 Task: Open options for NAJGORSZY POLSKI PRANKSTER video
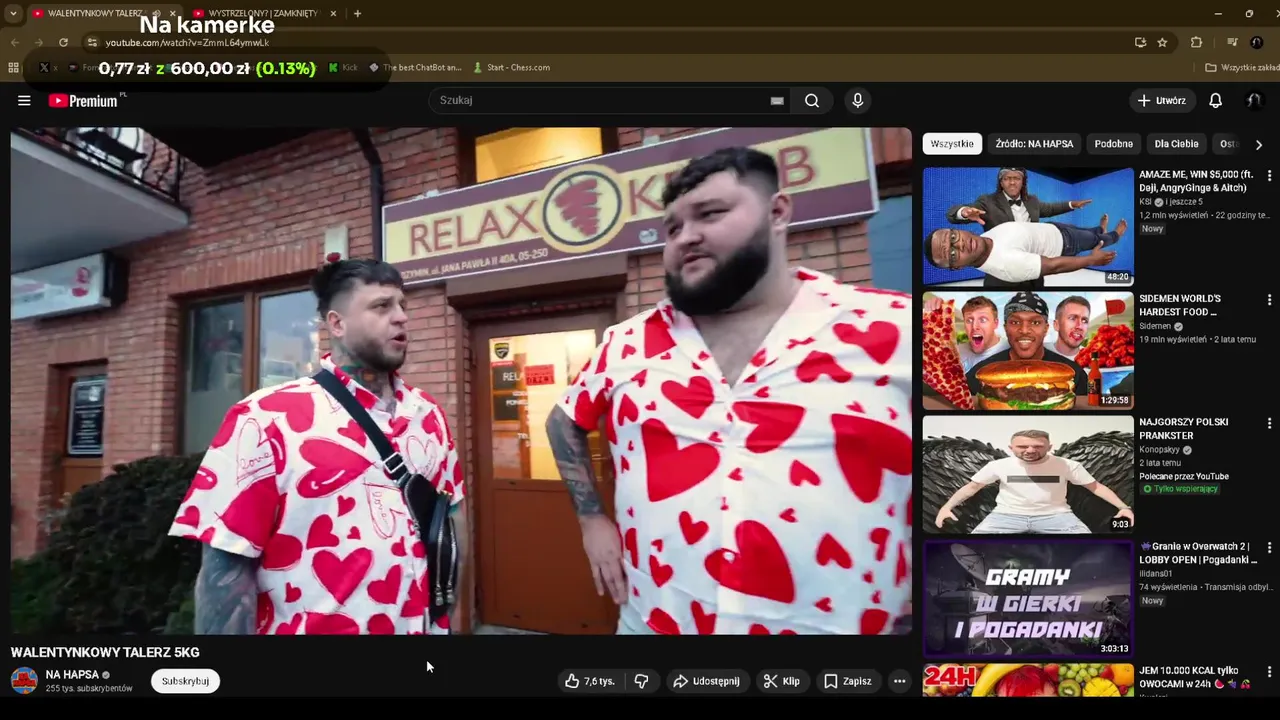[x=1269, y=423]
